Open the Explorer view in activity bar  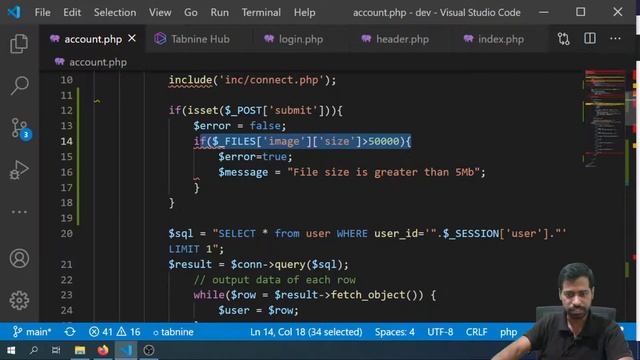pos(19,44)
